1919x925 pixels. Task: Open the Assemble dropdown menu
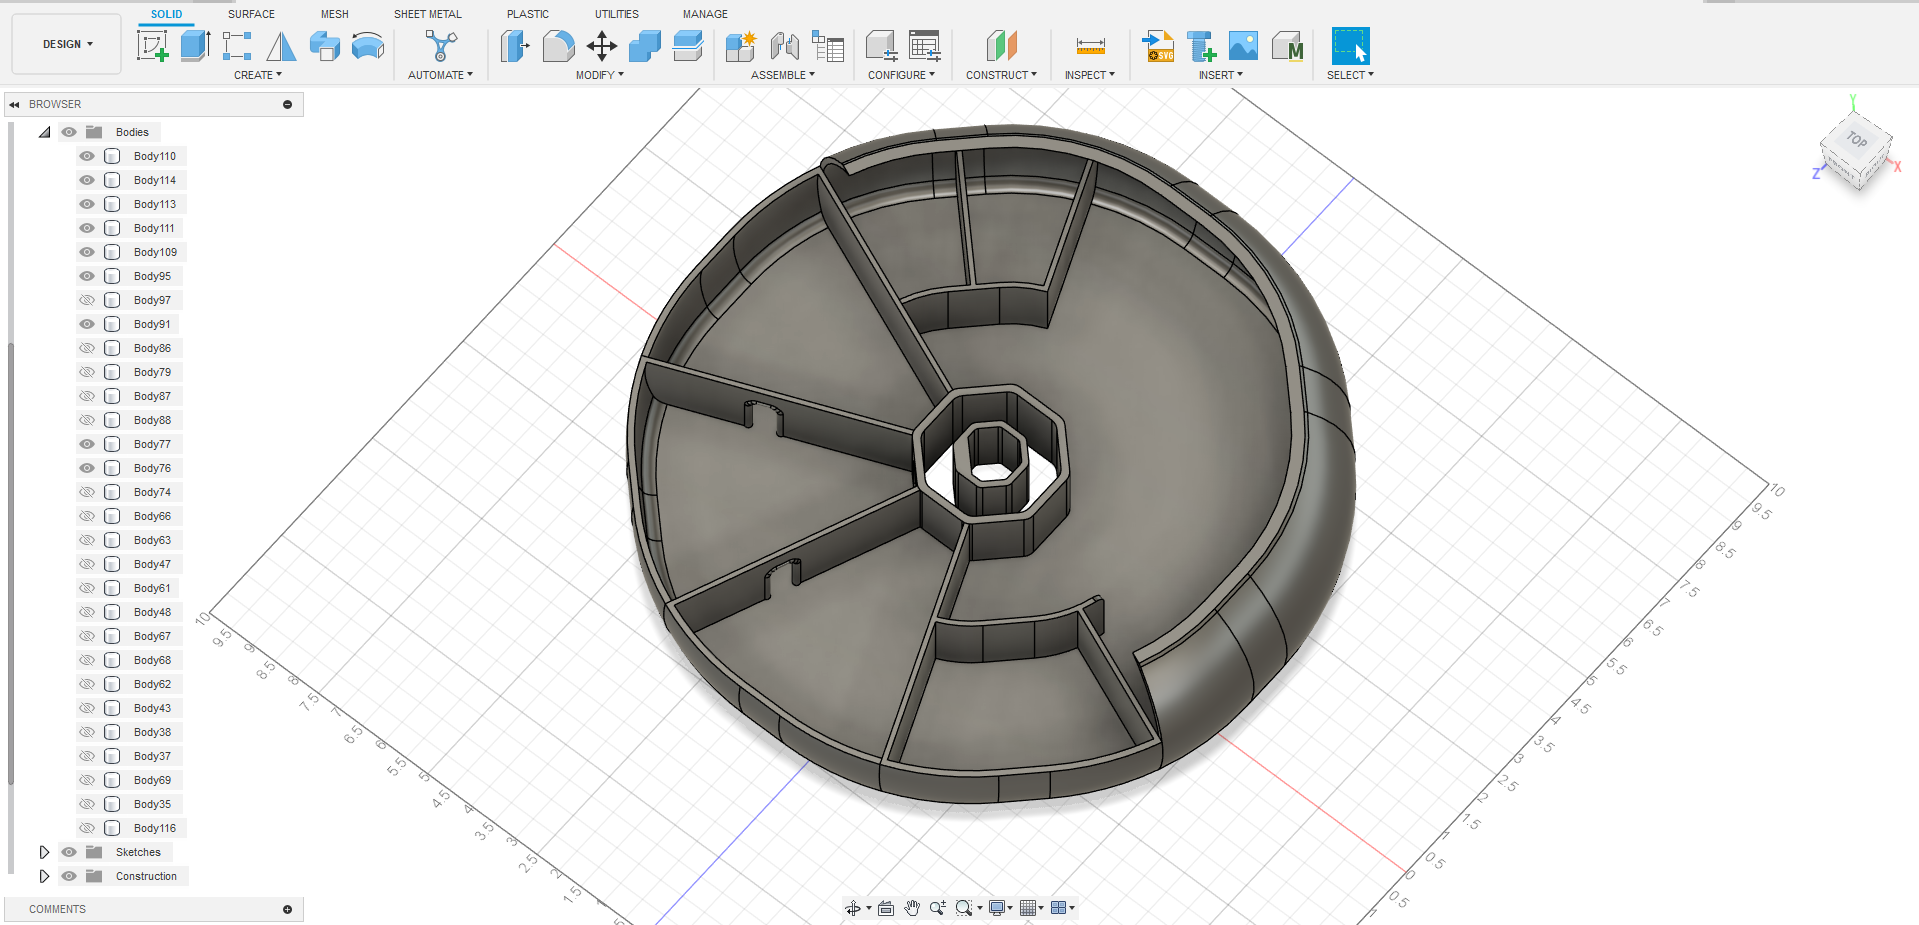pyautogui.click(x=783, y=75)
